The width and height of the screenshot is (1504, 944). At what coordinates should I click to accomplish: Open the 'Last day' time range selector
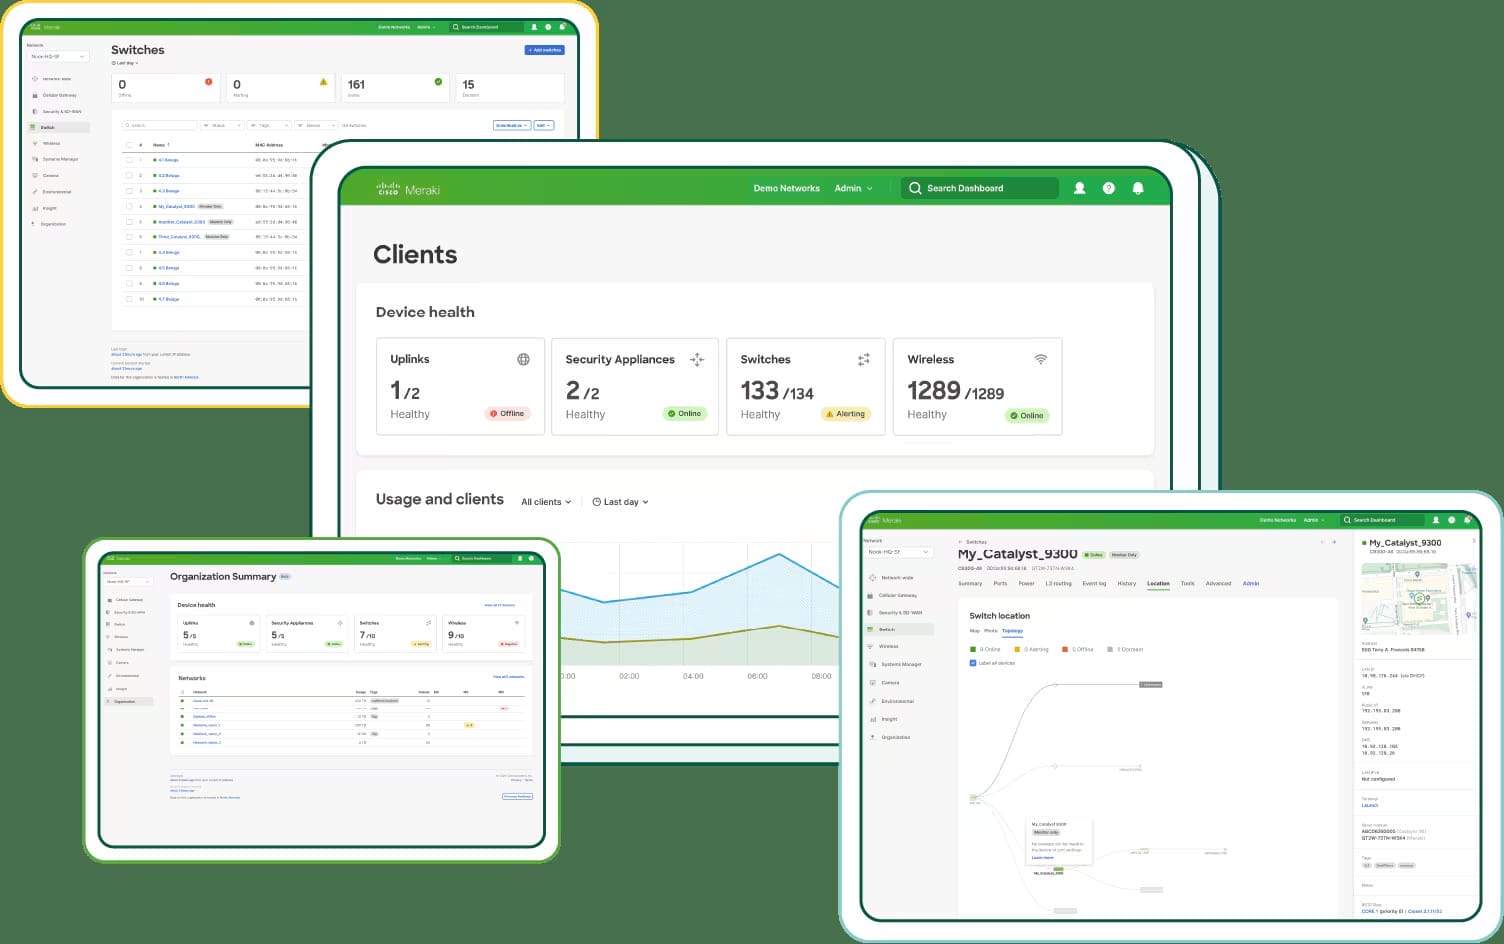tap(620, 501)
